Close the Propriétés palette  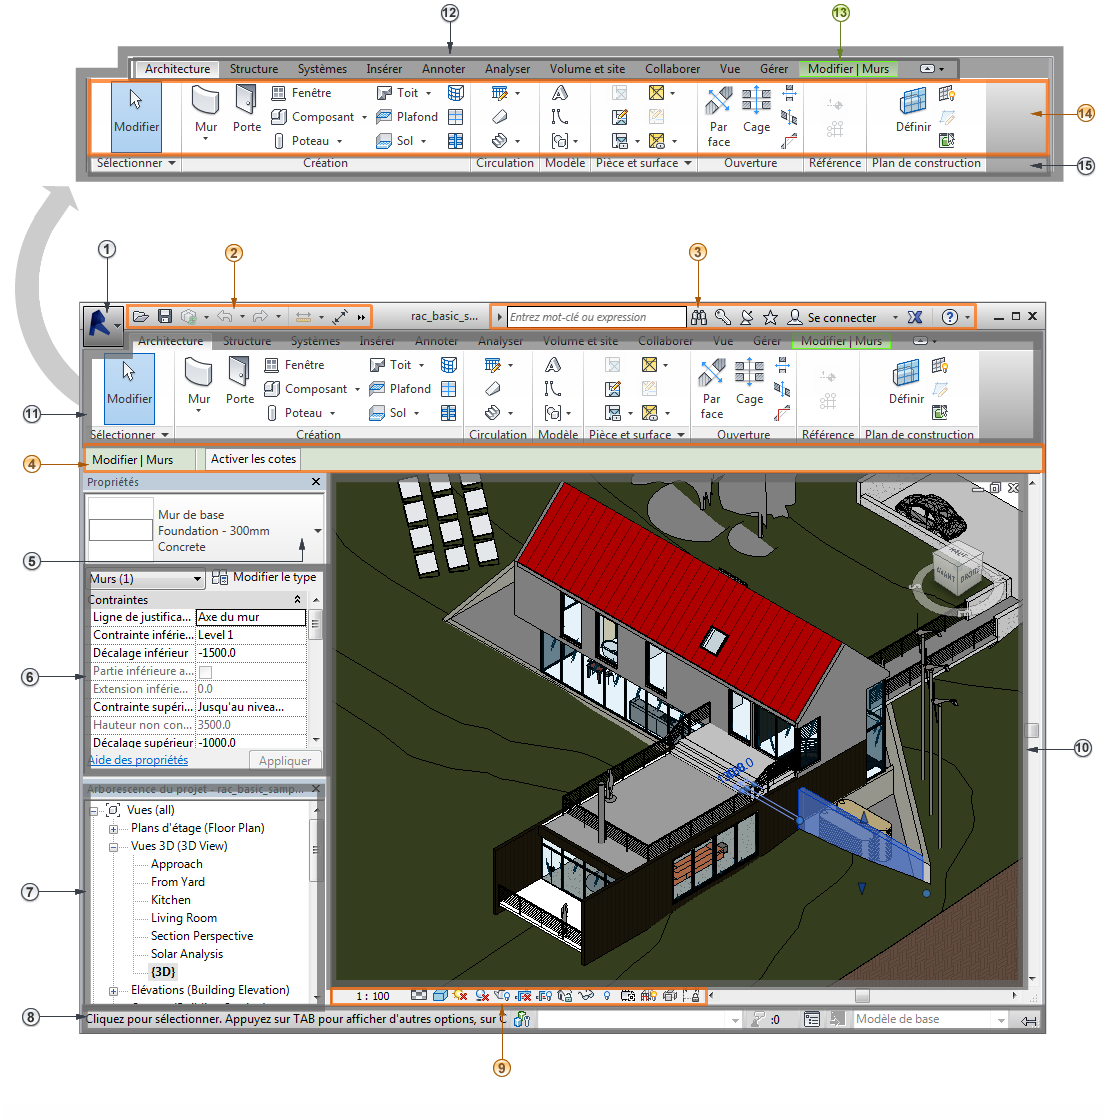[316, 482]
